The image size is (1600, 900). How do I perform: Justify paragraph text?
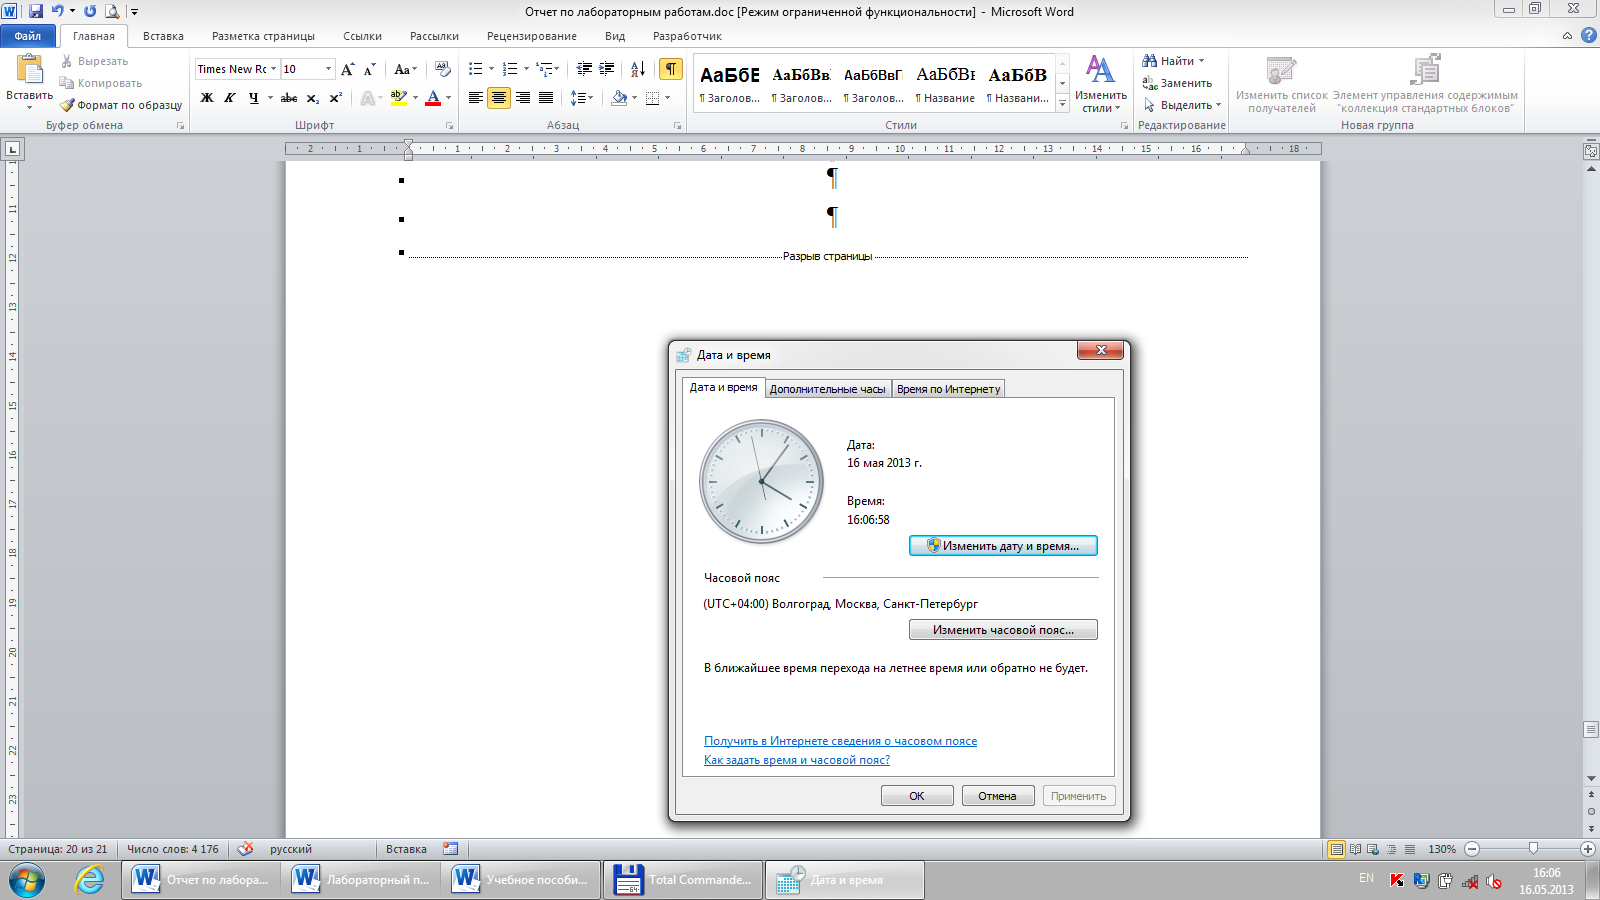click(x=546, y=98)
